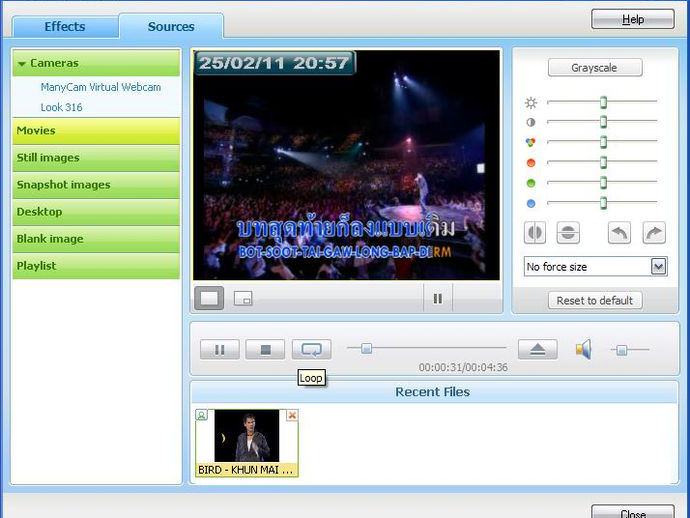This screenshot has height=518, width=690.
Task: Toggle Loop playback
Action: click(x=311, y=349)
